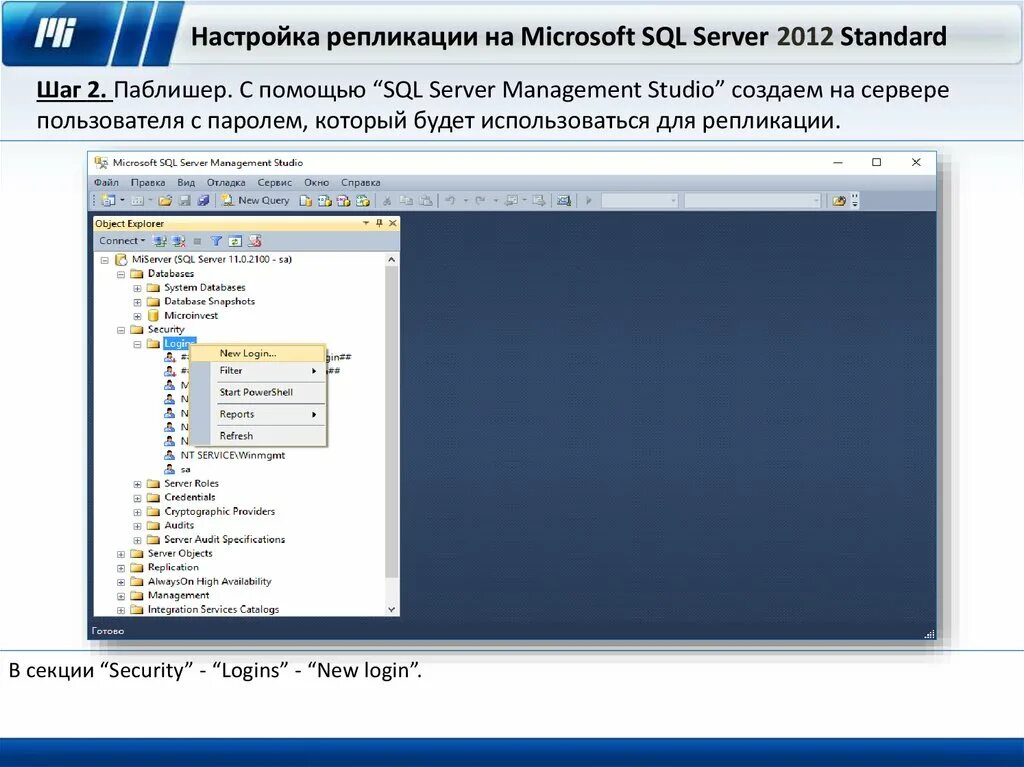Click the green Start Debugging arrow

tap(588, 201)
